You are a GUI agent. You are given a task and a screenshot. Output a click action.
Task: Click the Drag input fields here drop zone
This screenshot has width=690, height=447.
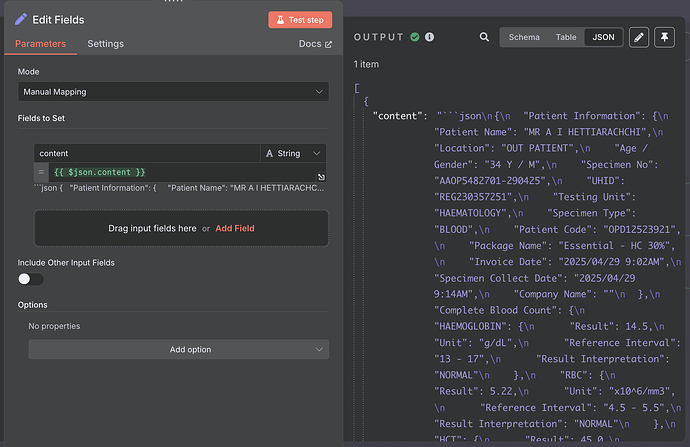181,228
